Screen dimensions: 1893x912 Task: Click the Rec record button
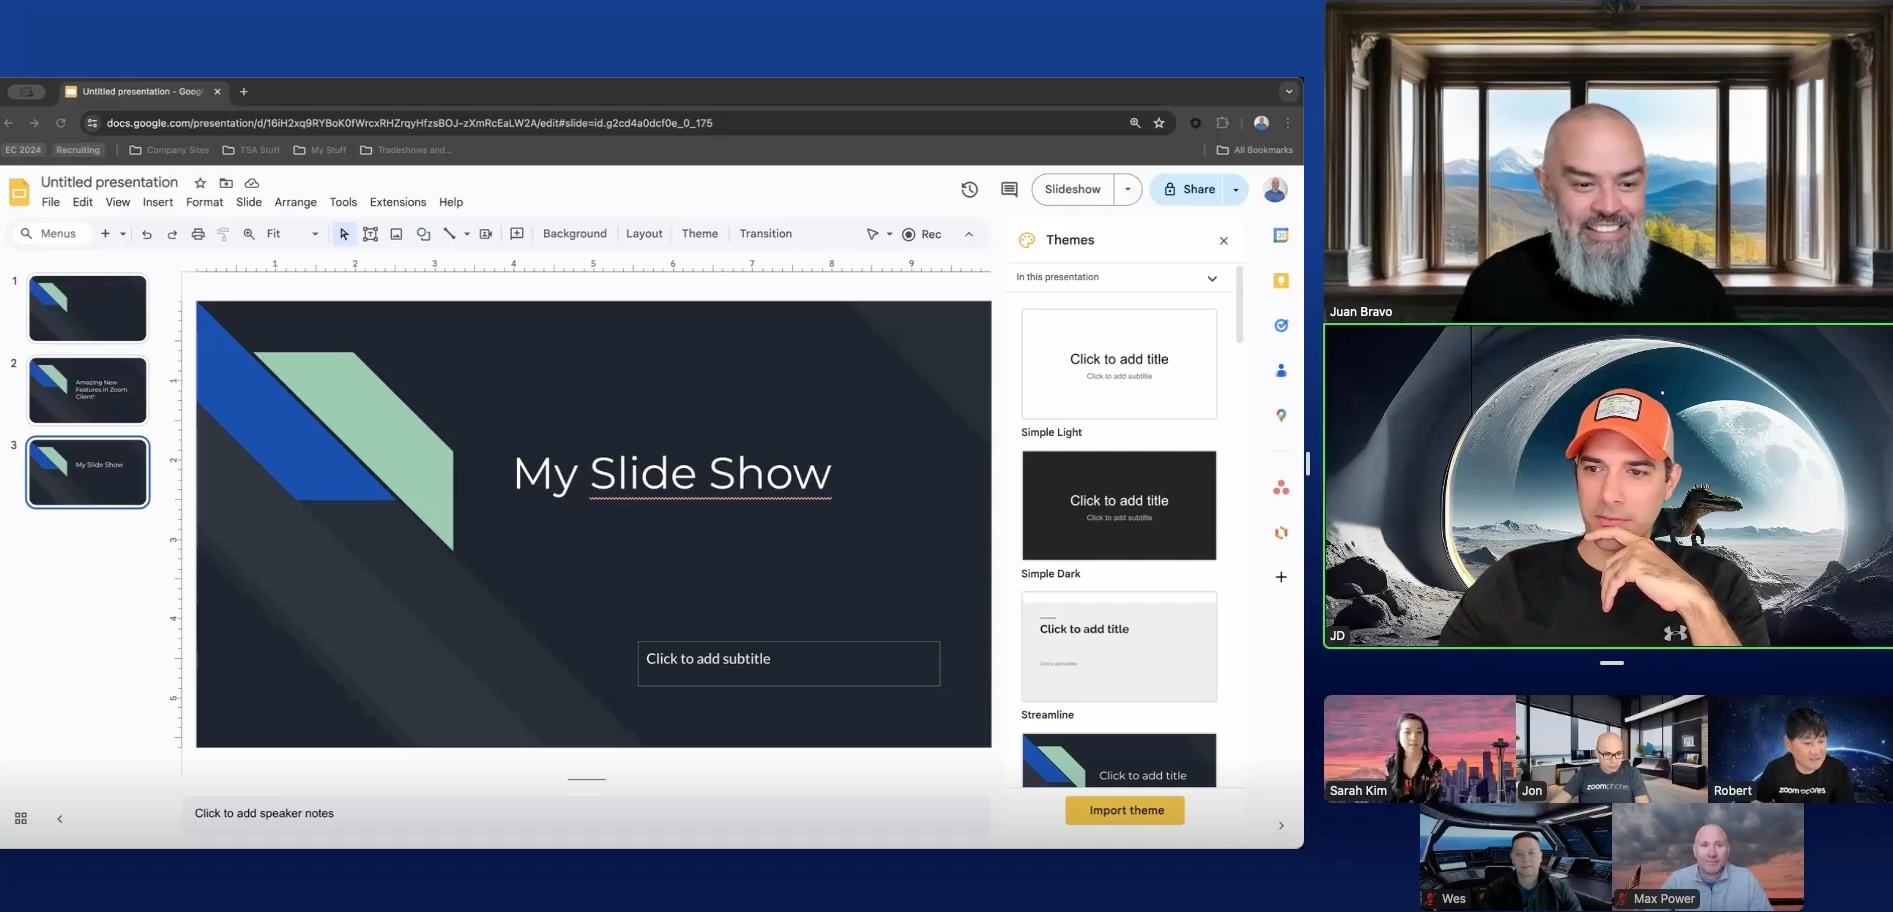click(921, 234)
